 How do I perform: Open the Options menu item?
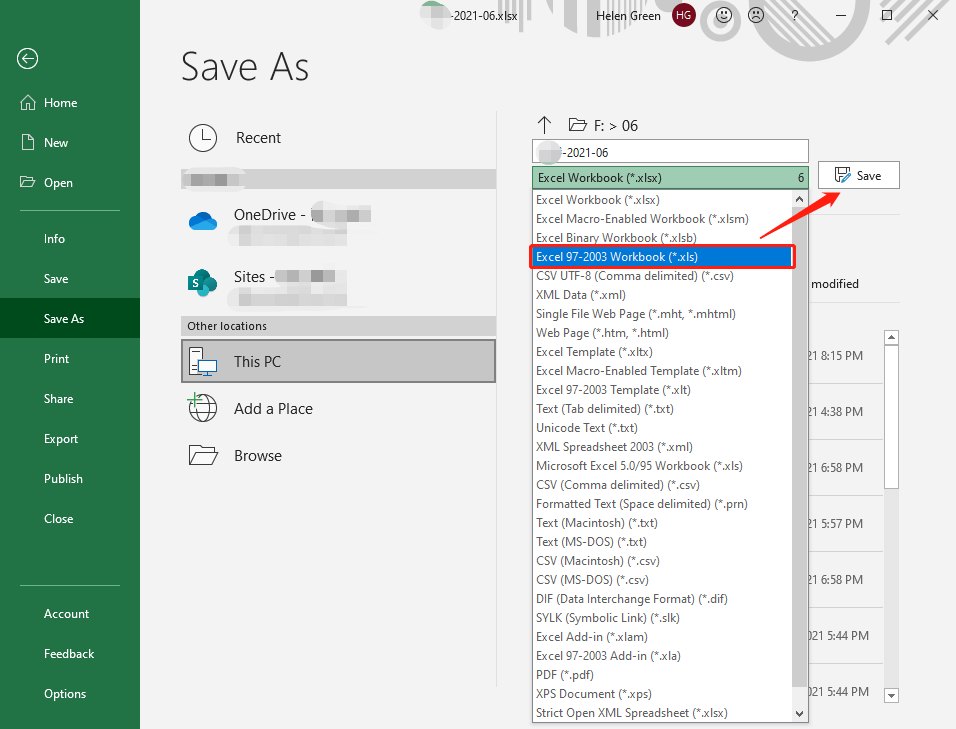[x=65, y=694]
